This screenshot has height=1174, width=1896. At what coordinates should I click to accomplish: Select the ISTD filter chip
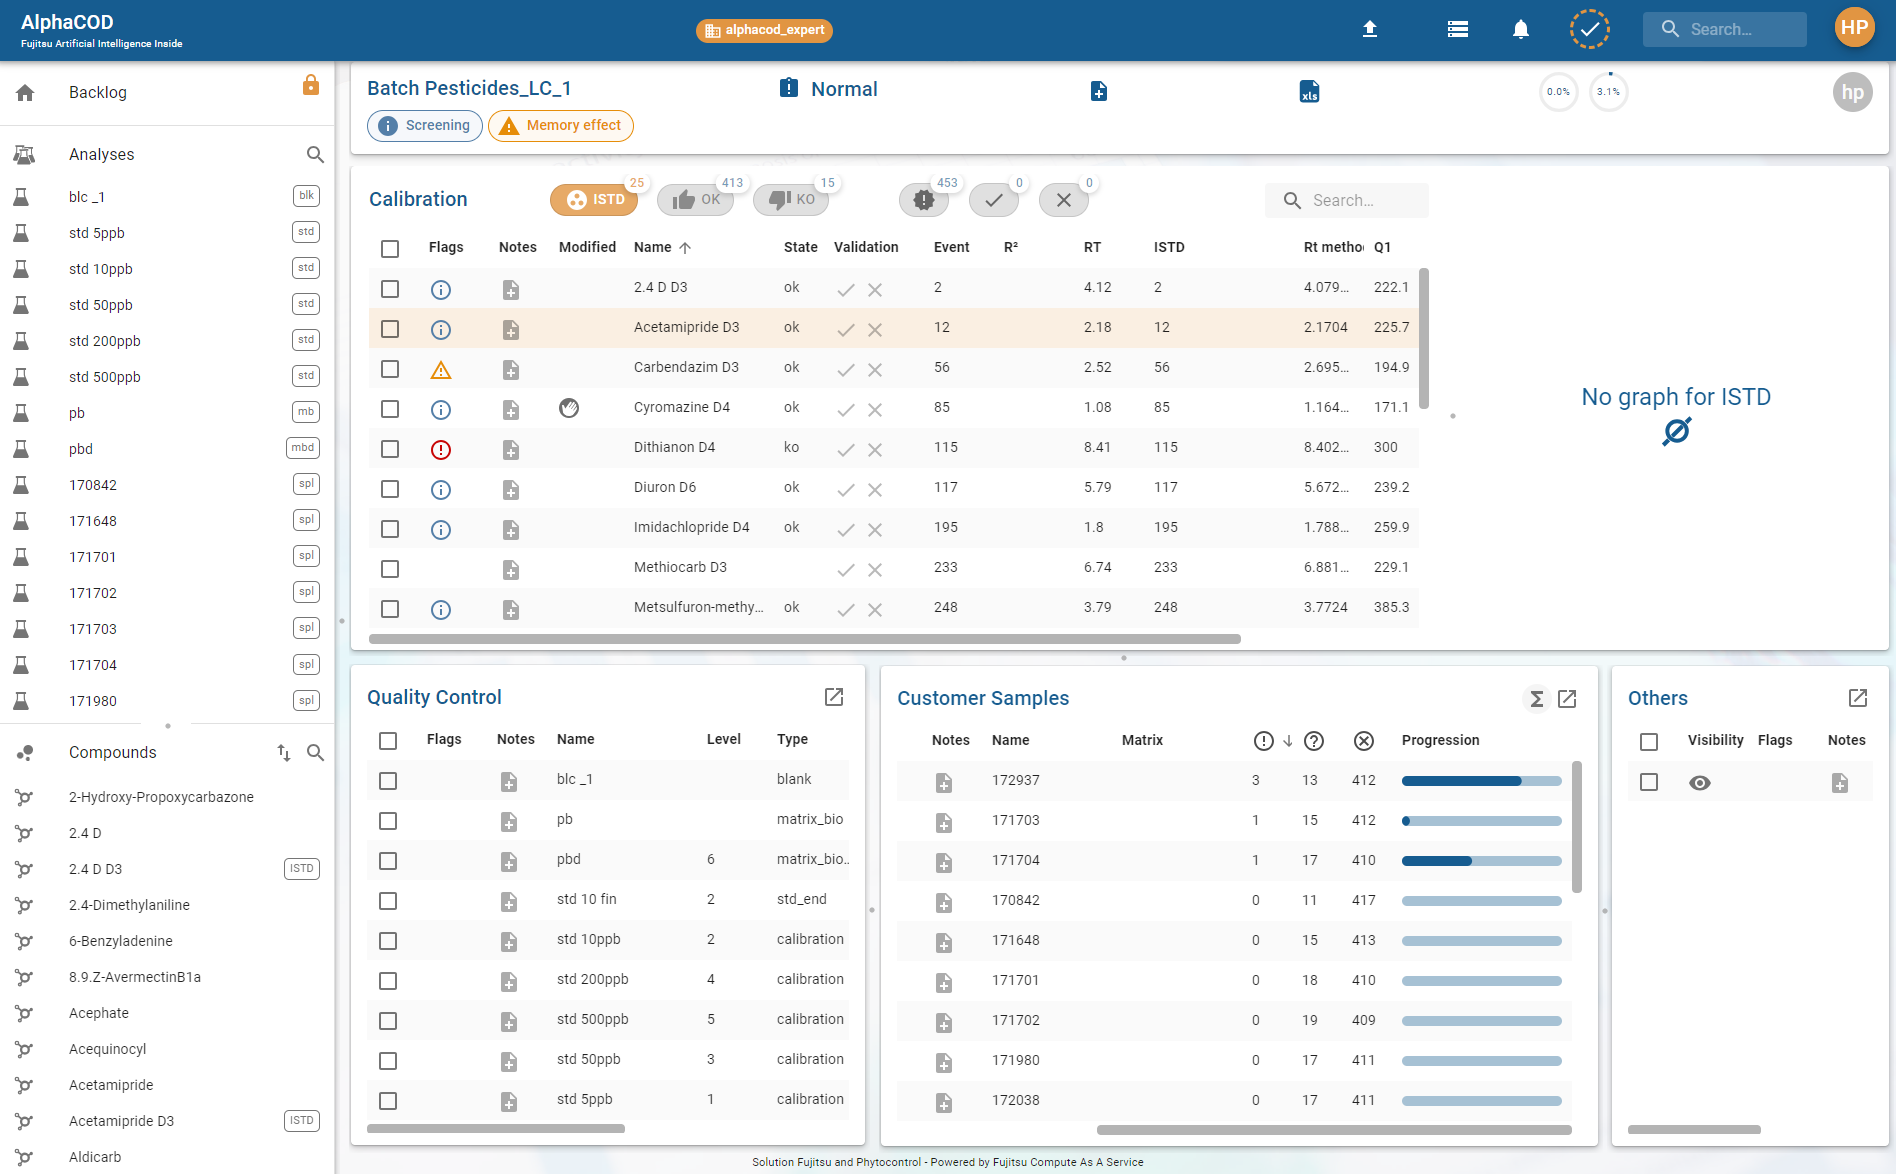click(x=594, y=200)
